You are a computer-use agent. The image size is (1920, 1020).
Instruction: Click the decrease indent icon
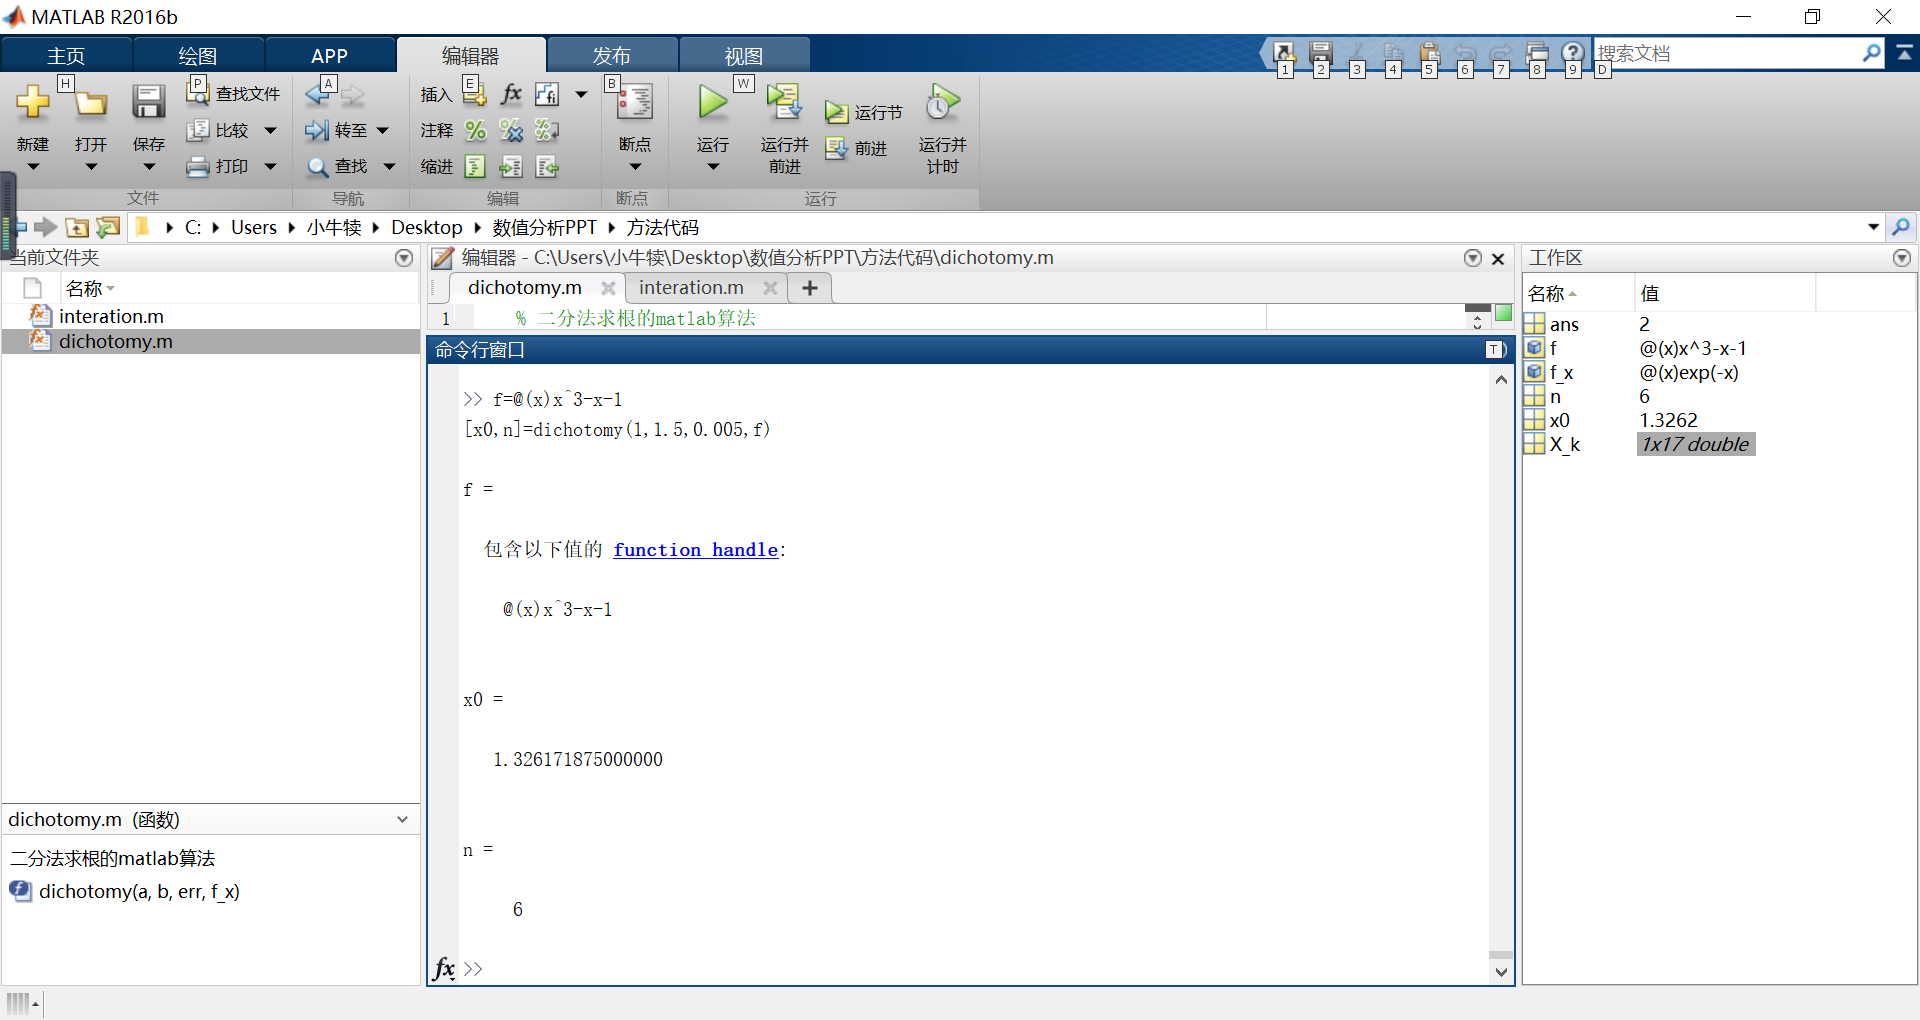[546, 166]
